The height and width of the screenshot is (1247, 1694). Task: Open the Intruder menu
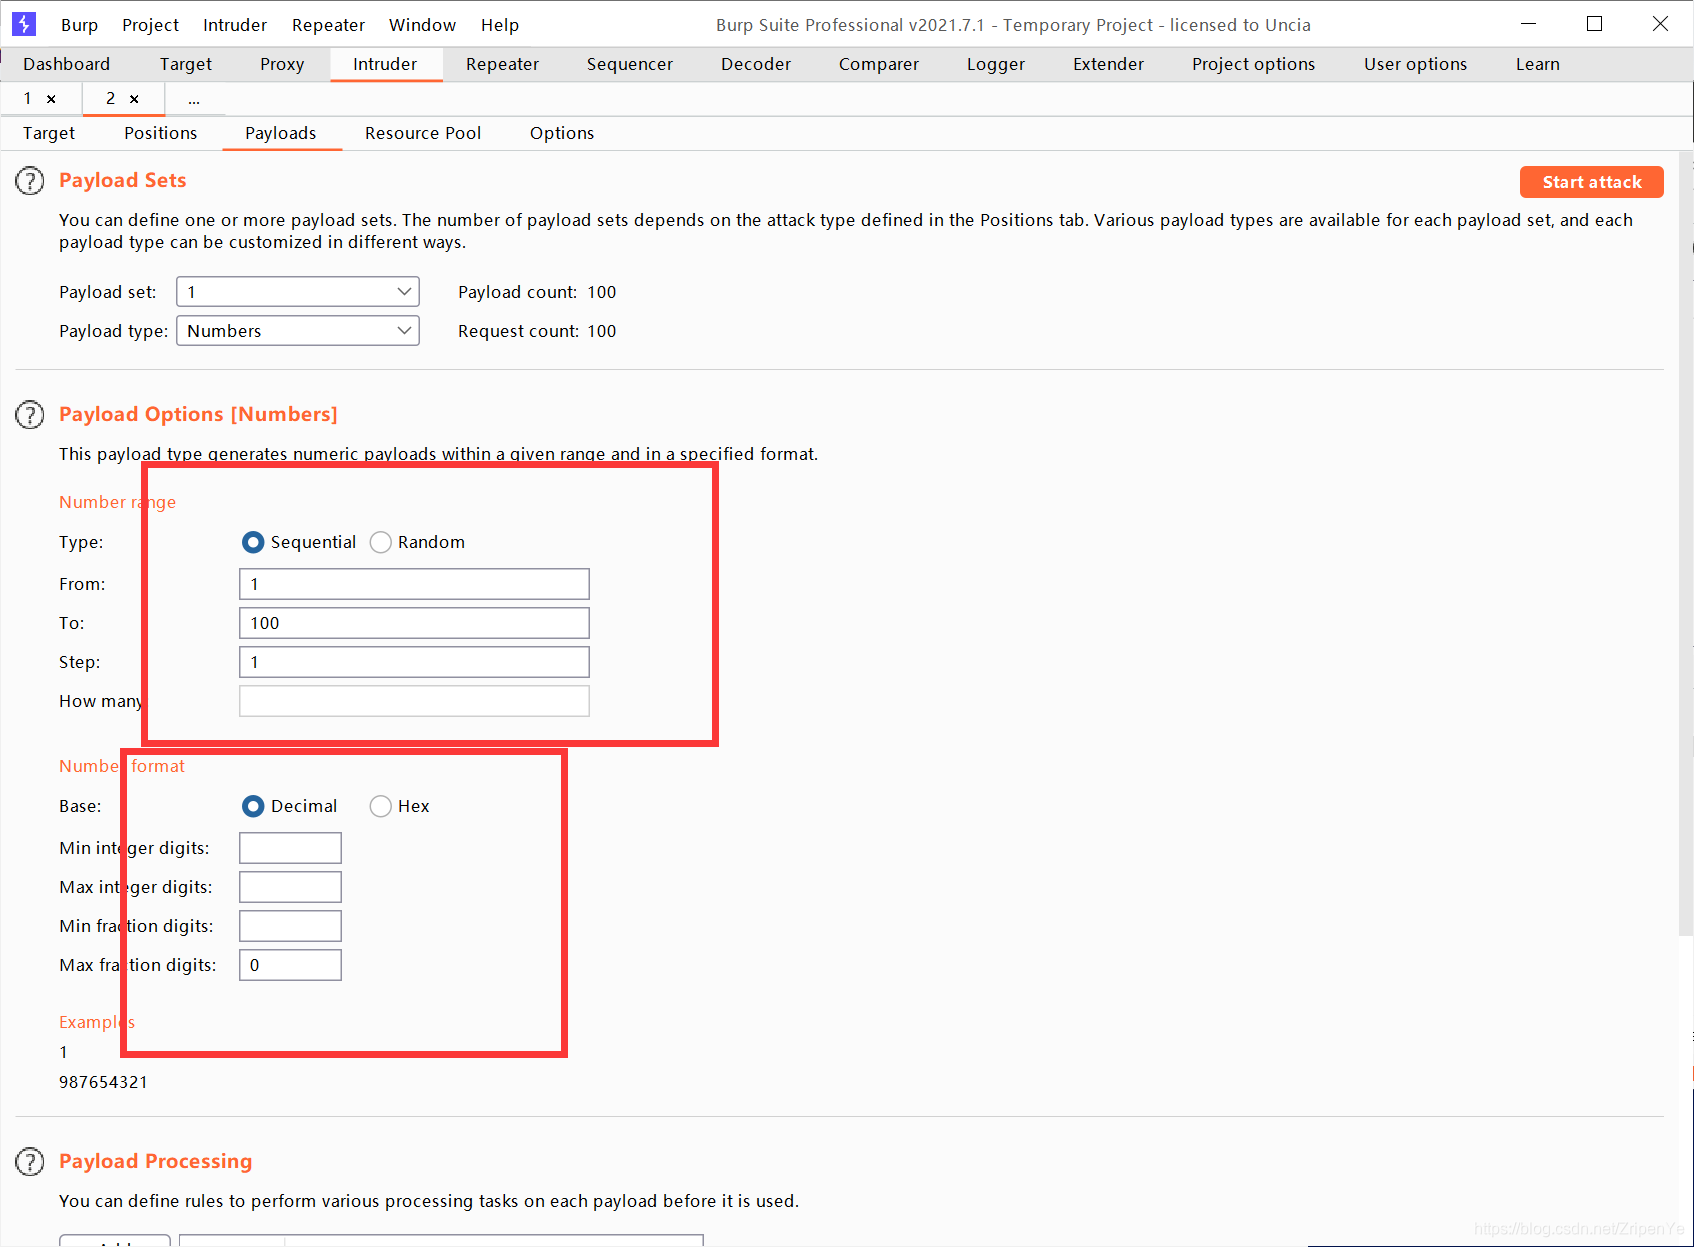pos(235,25)
